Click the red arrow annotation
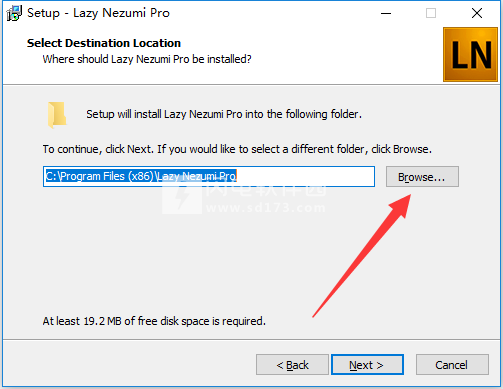 362,256
